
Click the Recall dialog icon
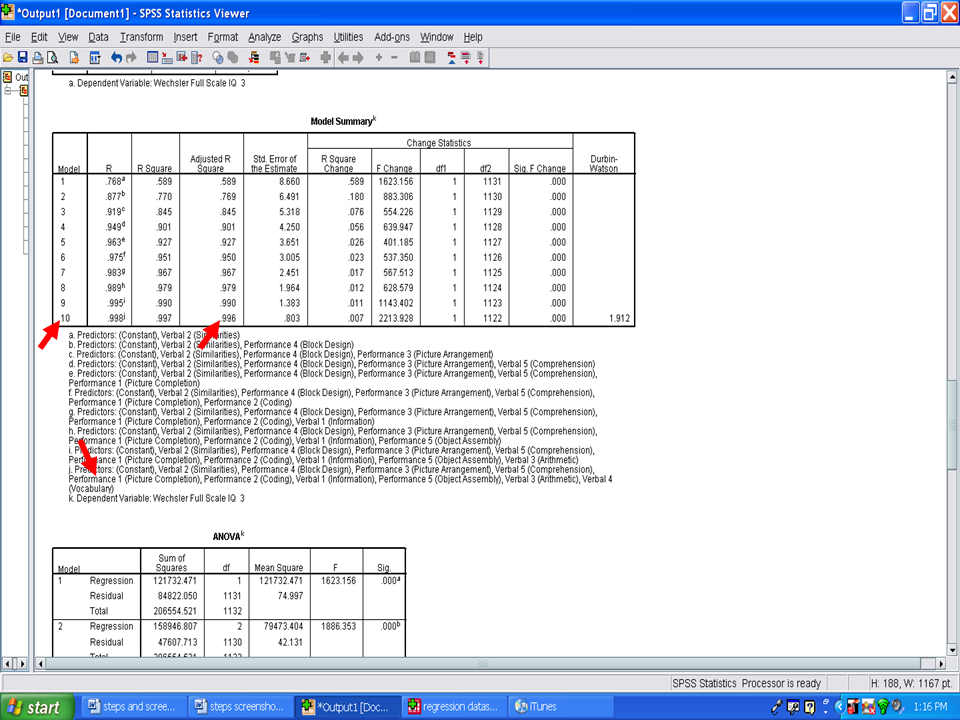(95, 57)
